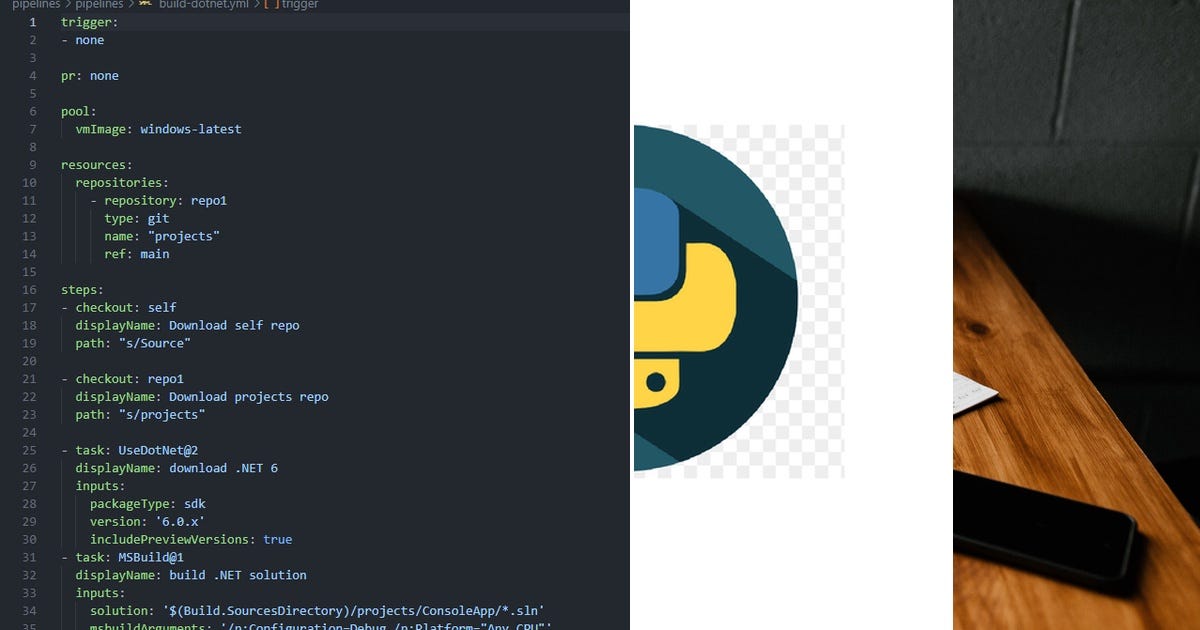
Task: Click 'packageType: sdk' line
Action: tap(148, 504)
